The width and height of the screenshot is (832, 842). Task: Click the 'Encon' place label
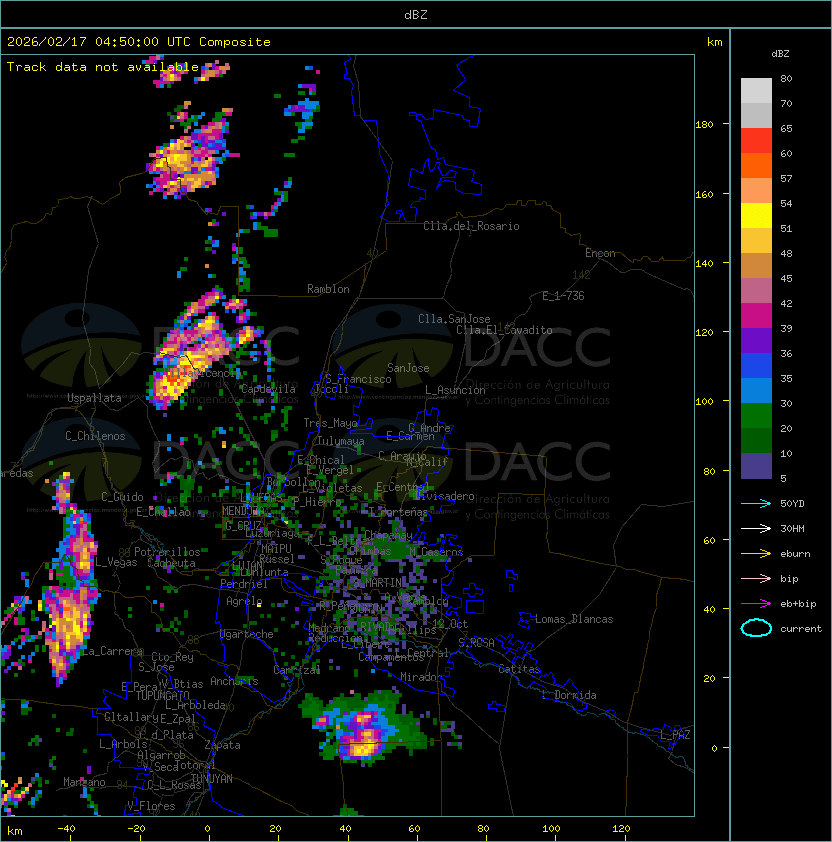(600, 253)
